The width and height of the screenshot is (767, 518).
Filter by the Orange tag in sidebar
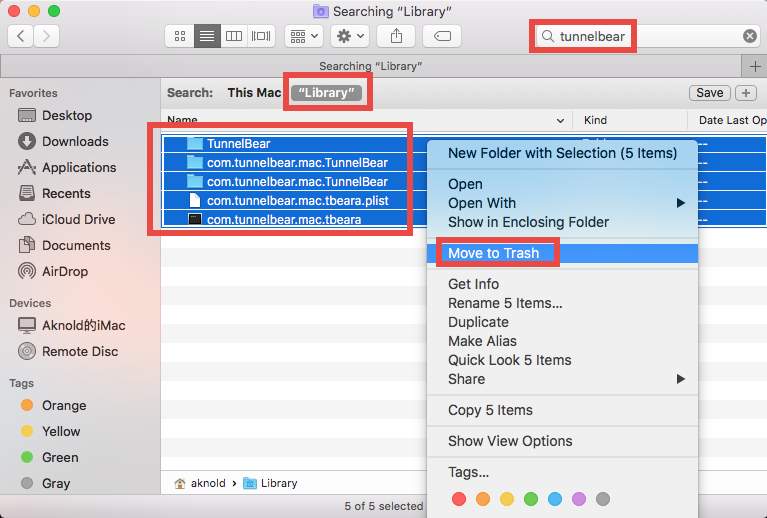click(x=53, y=405)
